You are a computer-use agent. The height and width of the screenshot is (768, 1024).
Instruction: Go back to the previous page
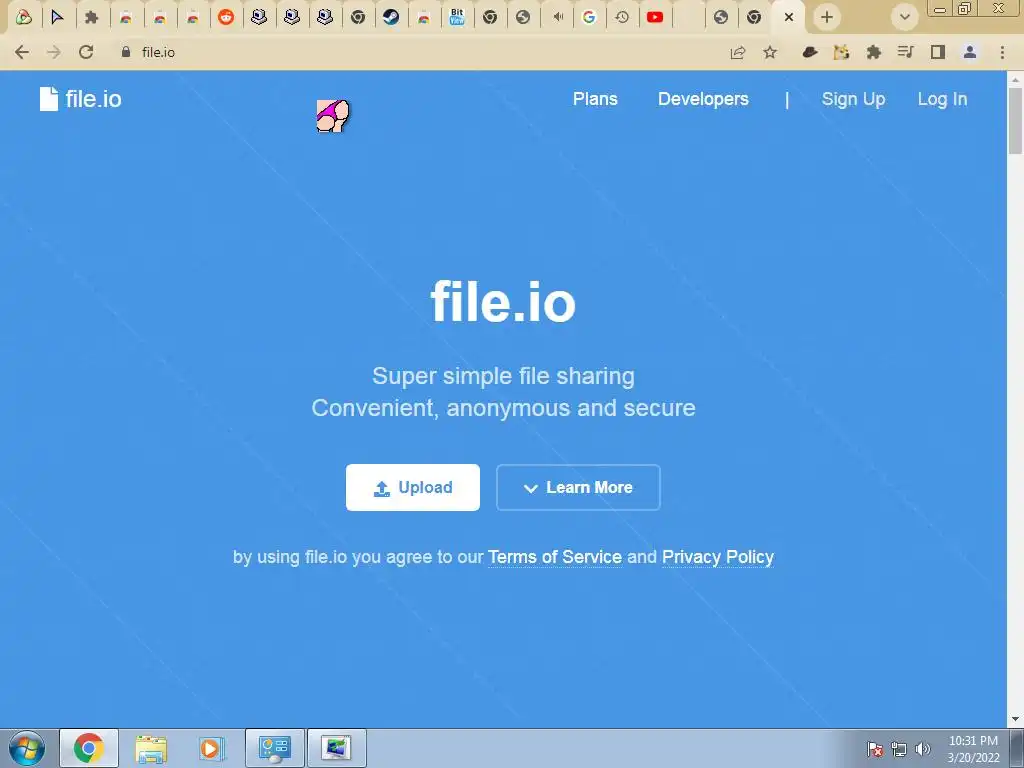pyautogui.click(x=22, y=52)
